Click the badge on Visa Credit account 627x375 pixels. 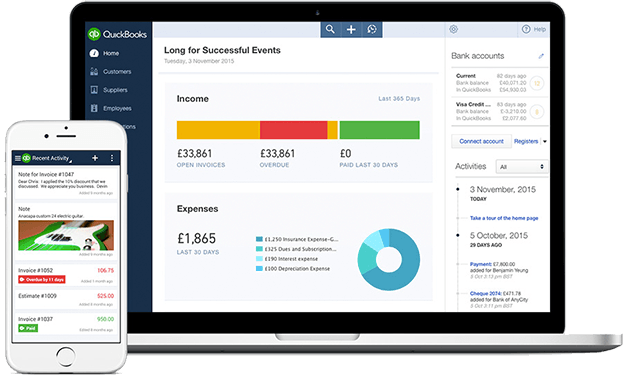click(537, 112)
